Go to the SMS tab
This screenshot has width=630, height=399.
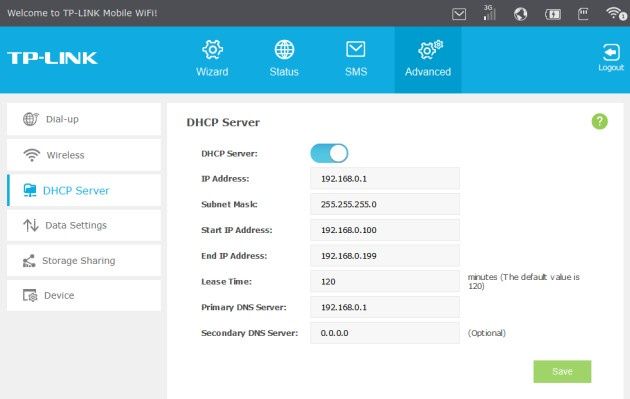(356, 59)
